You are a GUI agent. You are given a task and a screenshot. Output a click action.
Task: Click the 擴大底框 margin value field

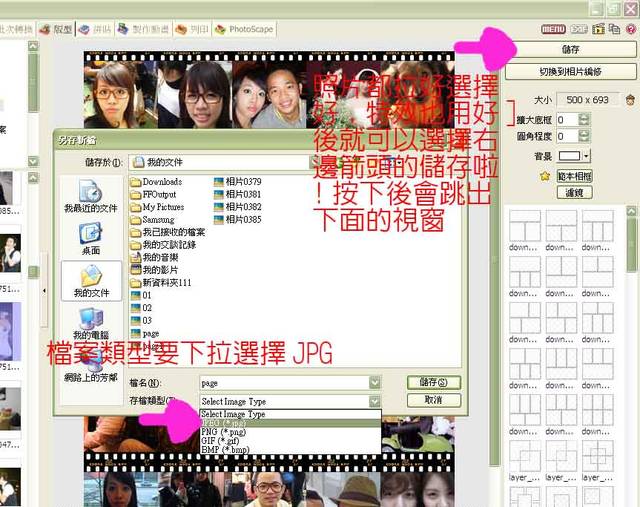coord(567,120)
